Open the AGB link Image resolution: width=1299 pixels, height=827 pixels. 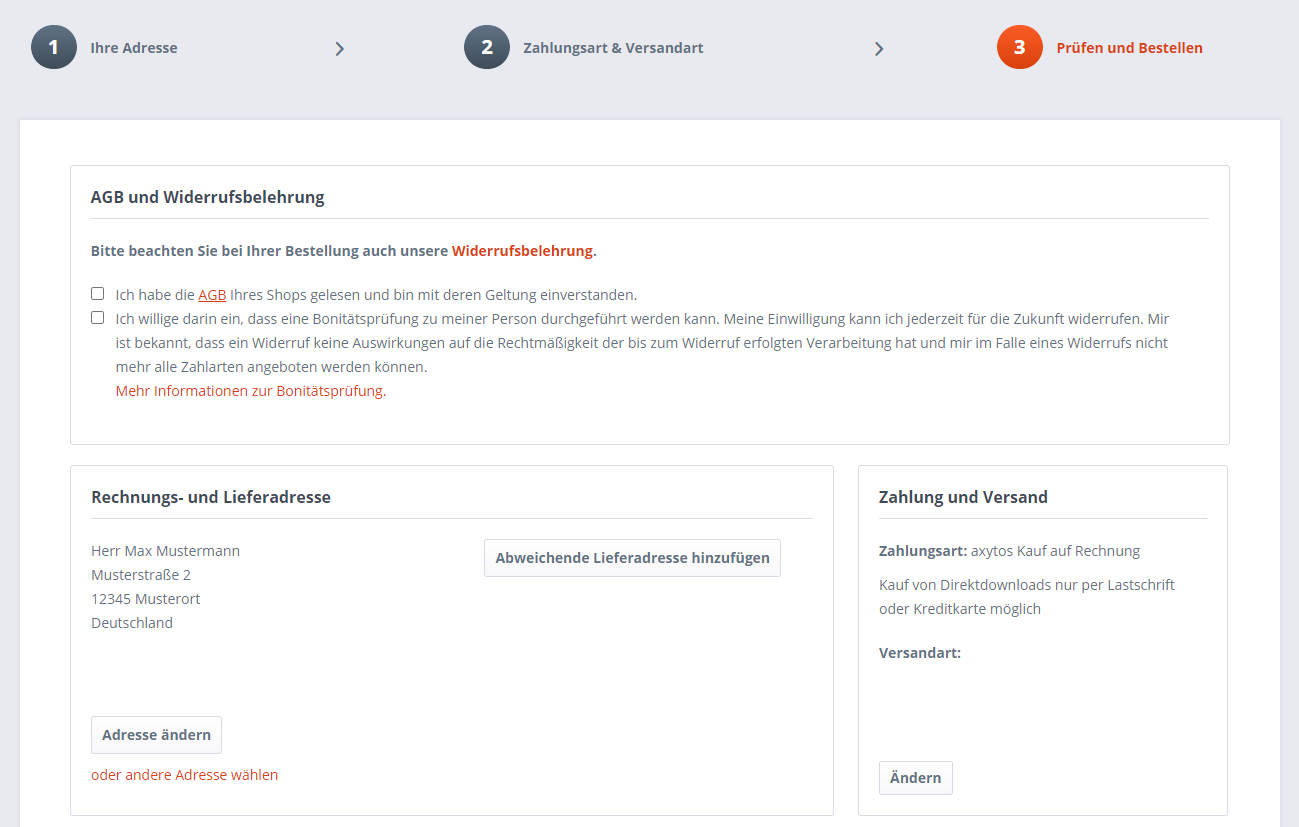pos(212,295)
